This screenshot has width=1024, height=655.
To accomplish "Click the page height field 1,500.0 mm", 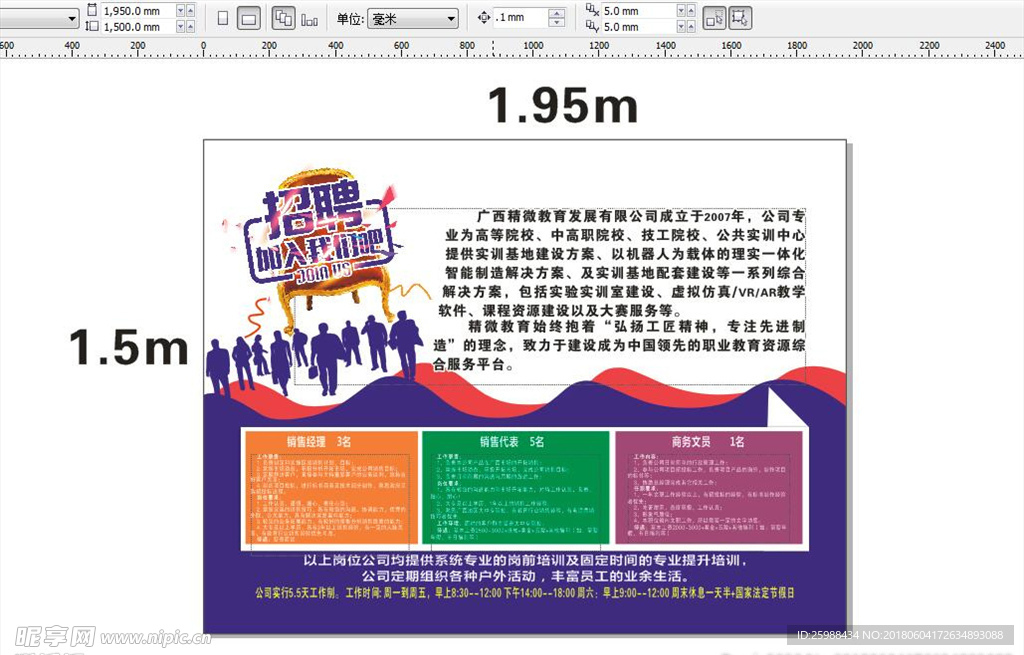I will point(136,27).
